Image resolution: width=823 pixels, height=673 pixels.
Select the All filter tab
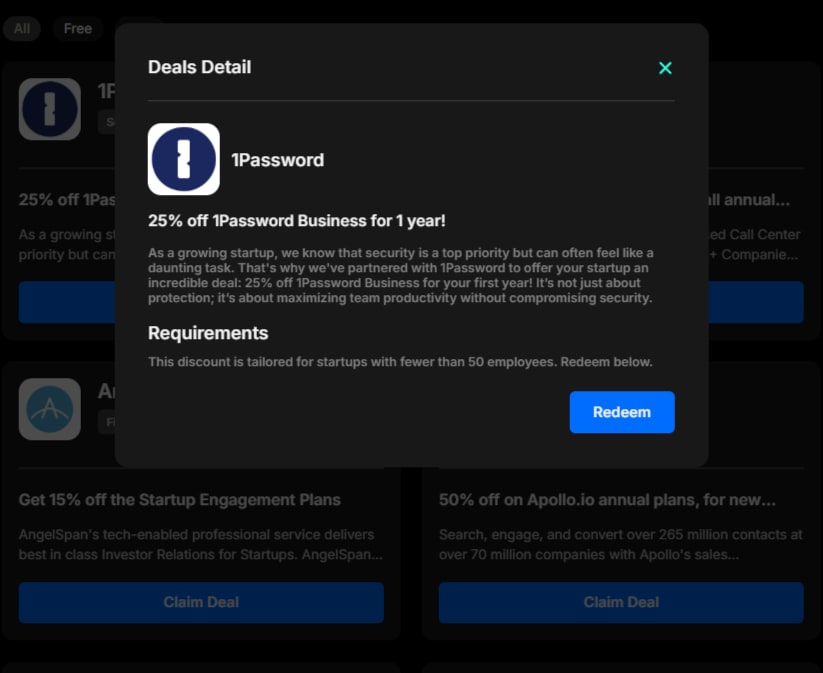22,28
